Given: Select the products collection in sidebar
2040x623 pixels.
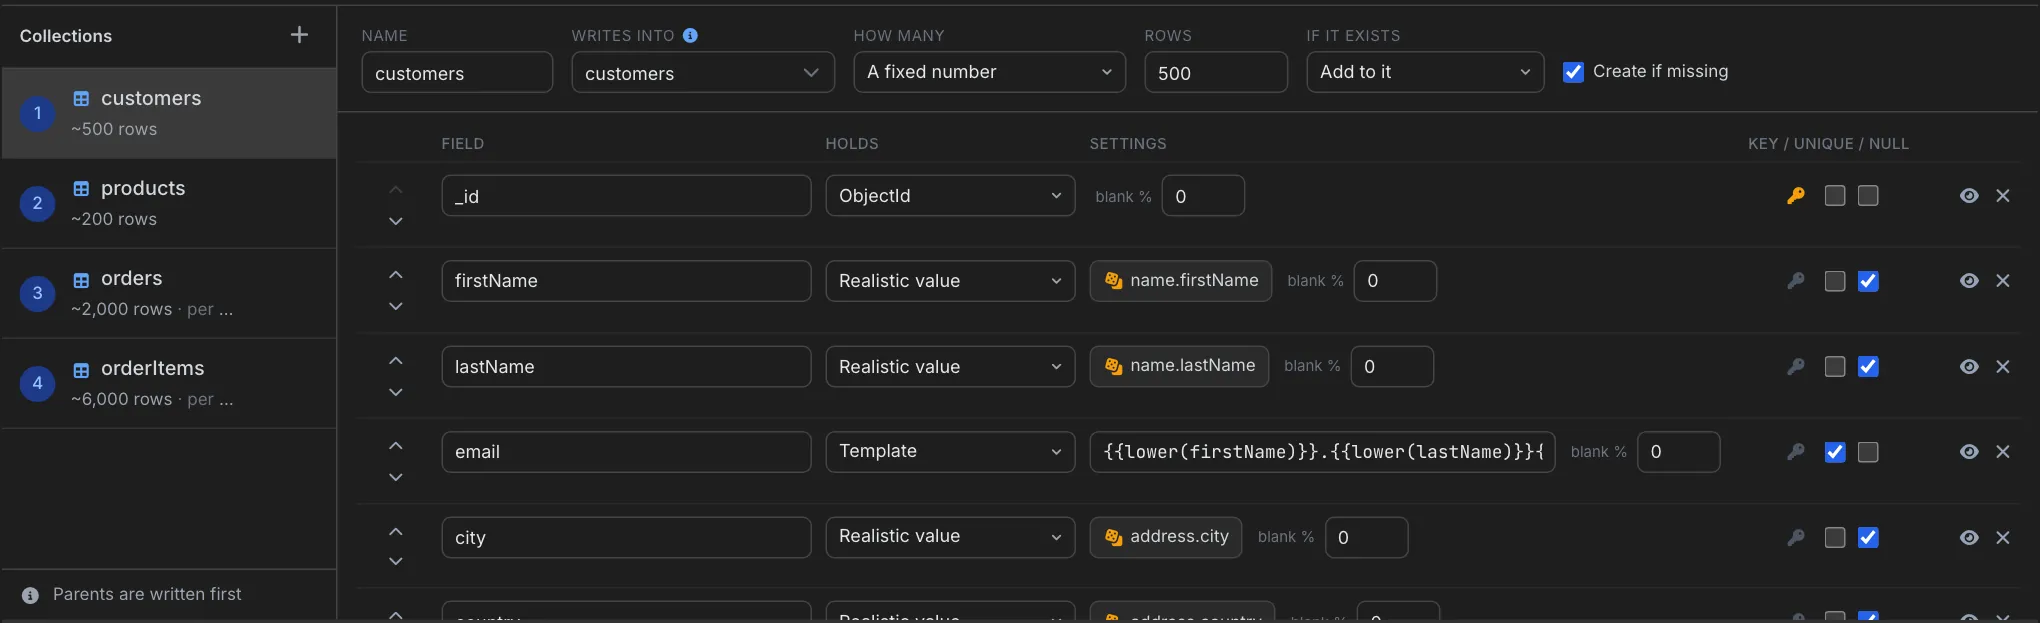Looking at the screenshot, I should pos(169,203).
